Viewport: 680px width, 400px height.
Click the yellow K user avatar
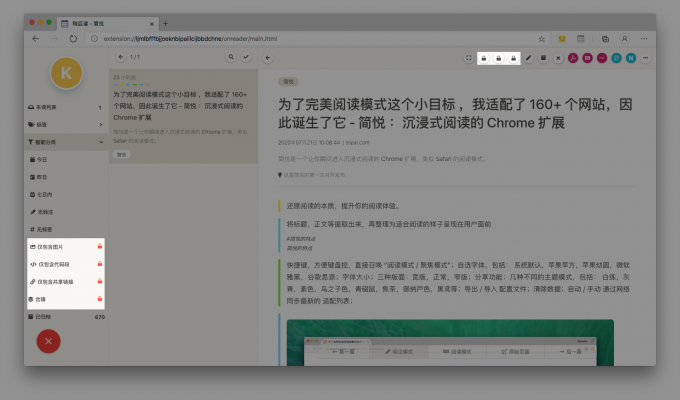pos(66,73)
